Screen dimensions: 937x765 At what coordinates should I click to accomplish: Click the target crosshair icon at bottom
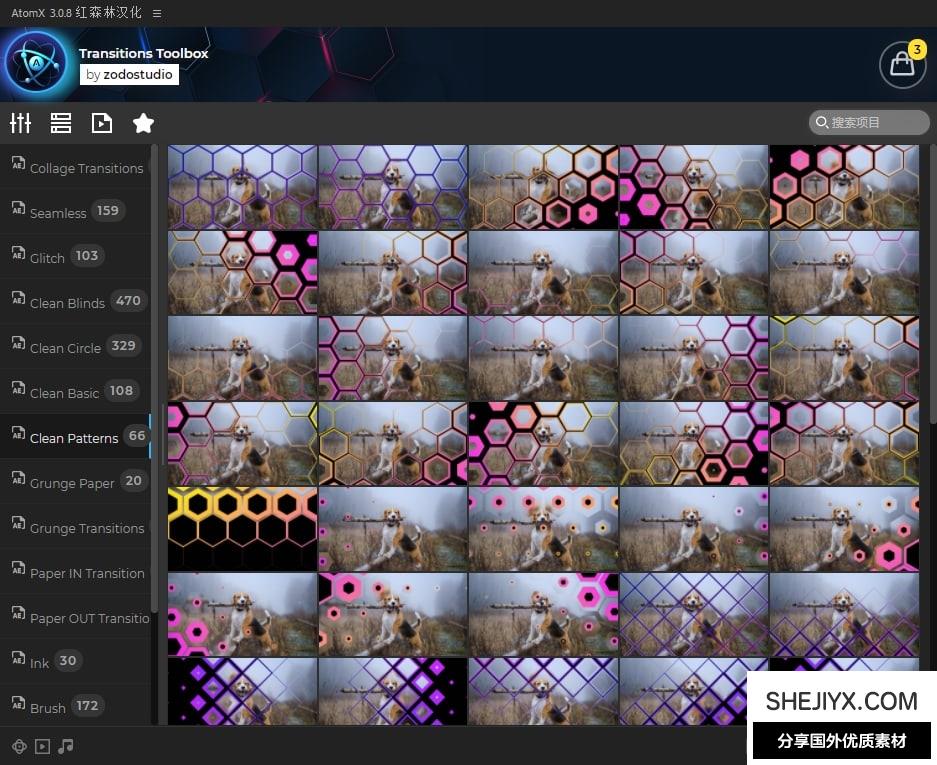(x=18, y=746)
